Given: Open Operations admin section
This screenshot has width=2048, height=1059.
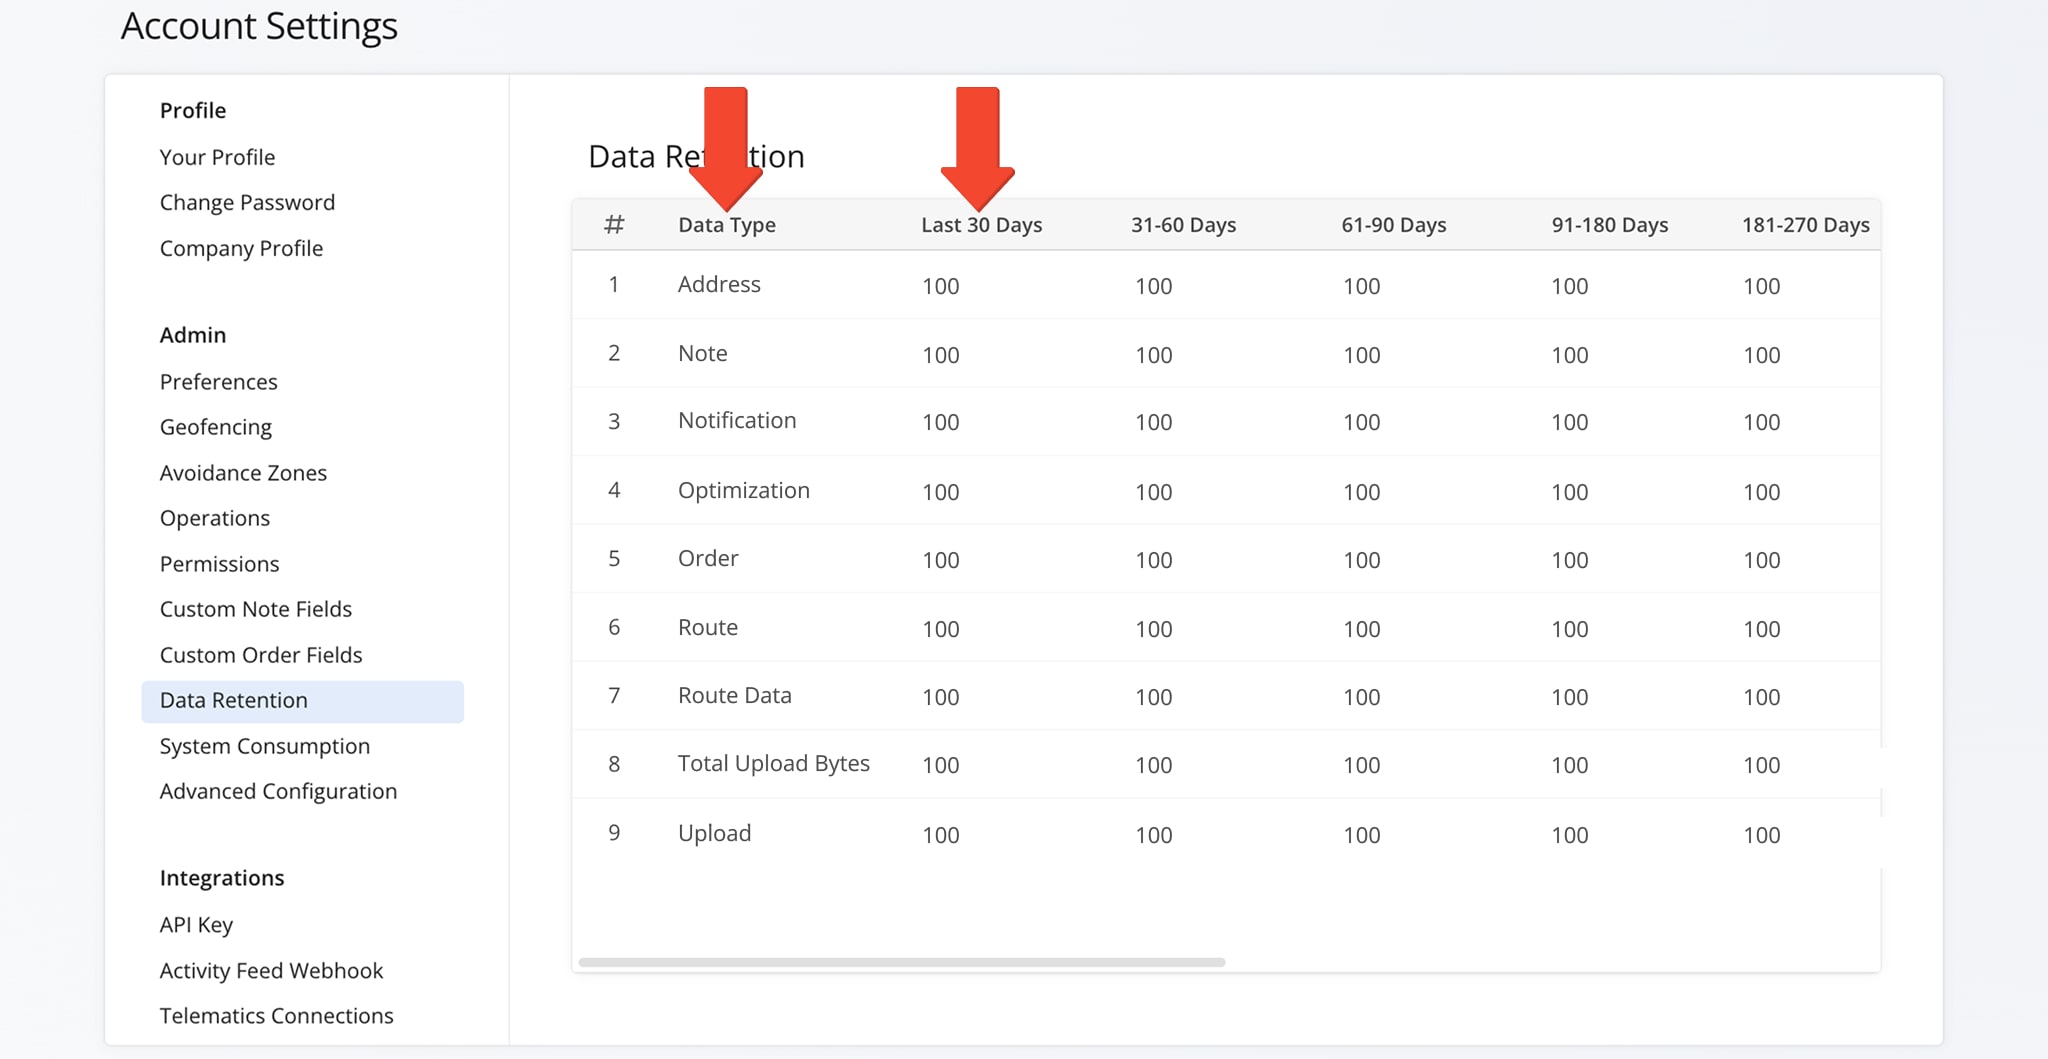Looking at the screenshot, I should click(214, 518).
